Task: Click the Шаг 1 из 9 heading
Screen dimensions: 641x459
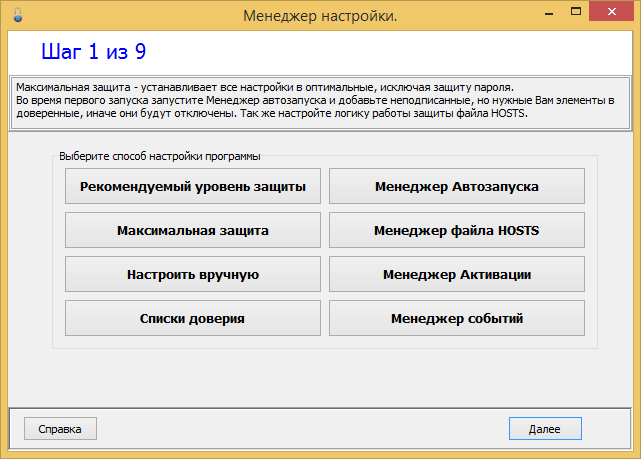Action: [x=94, y=51]
